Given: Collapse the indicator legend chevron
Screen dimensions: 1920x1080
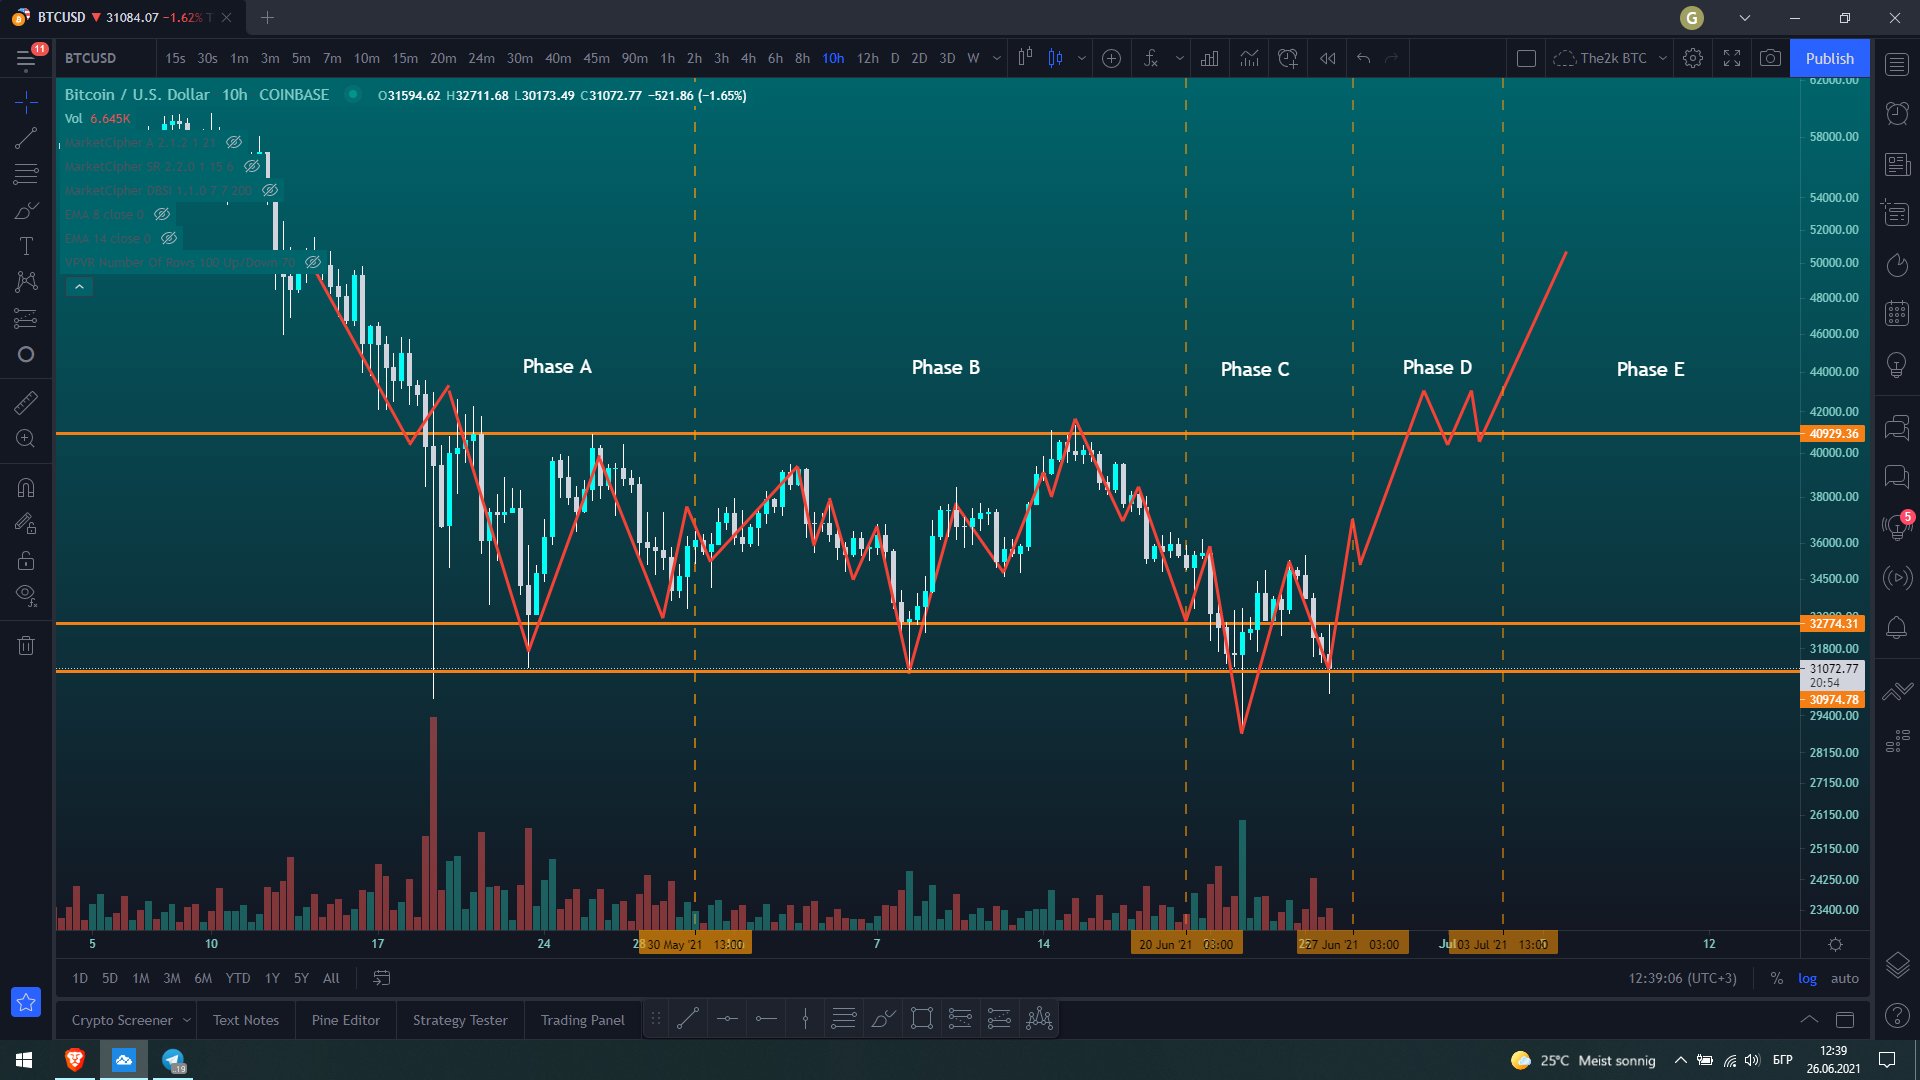Looking at the screenshot, I should (x=79, y=287).
